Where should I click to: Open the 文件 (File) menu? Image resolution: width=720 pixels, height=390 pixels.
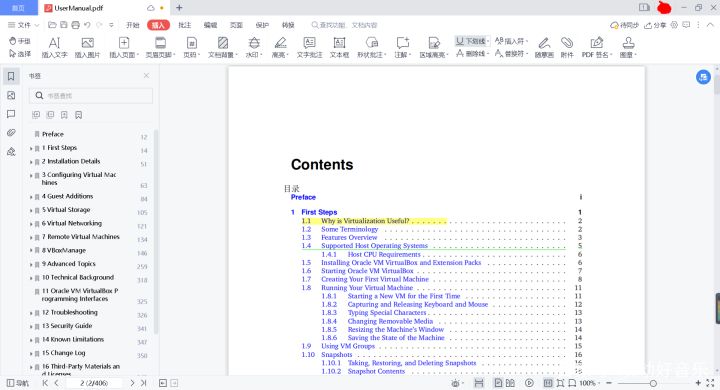click(23, 25)
